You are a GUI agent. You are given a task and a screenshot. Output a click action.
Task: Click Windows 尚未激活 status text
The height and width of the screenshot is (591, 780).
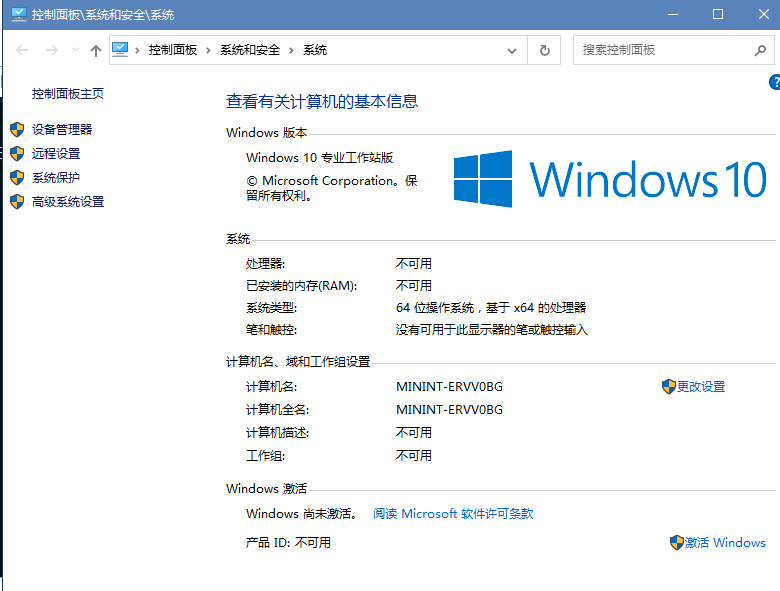click(301, 513)
